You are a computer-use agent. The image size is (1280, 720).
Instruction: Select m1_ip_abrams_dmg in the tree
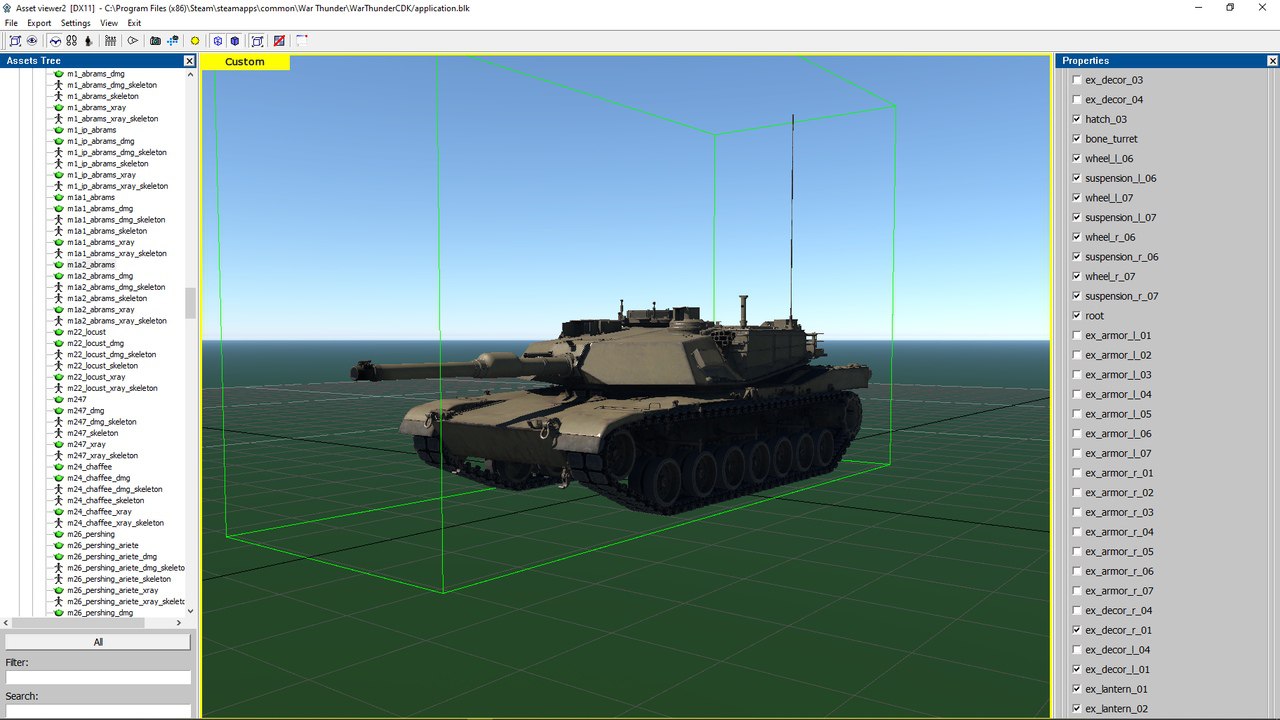100,141
